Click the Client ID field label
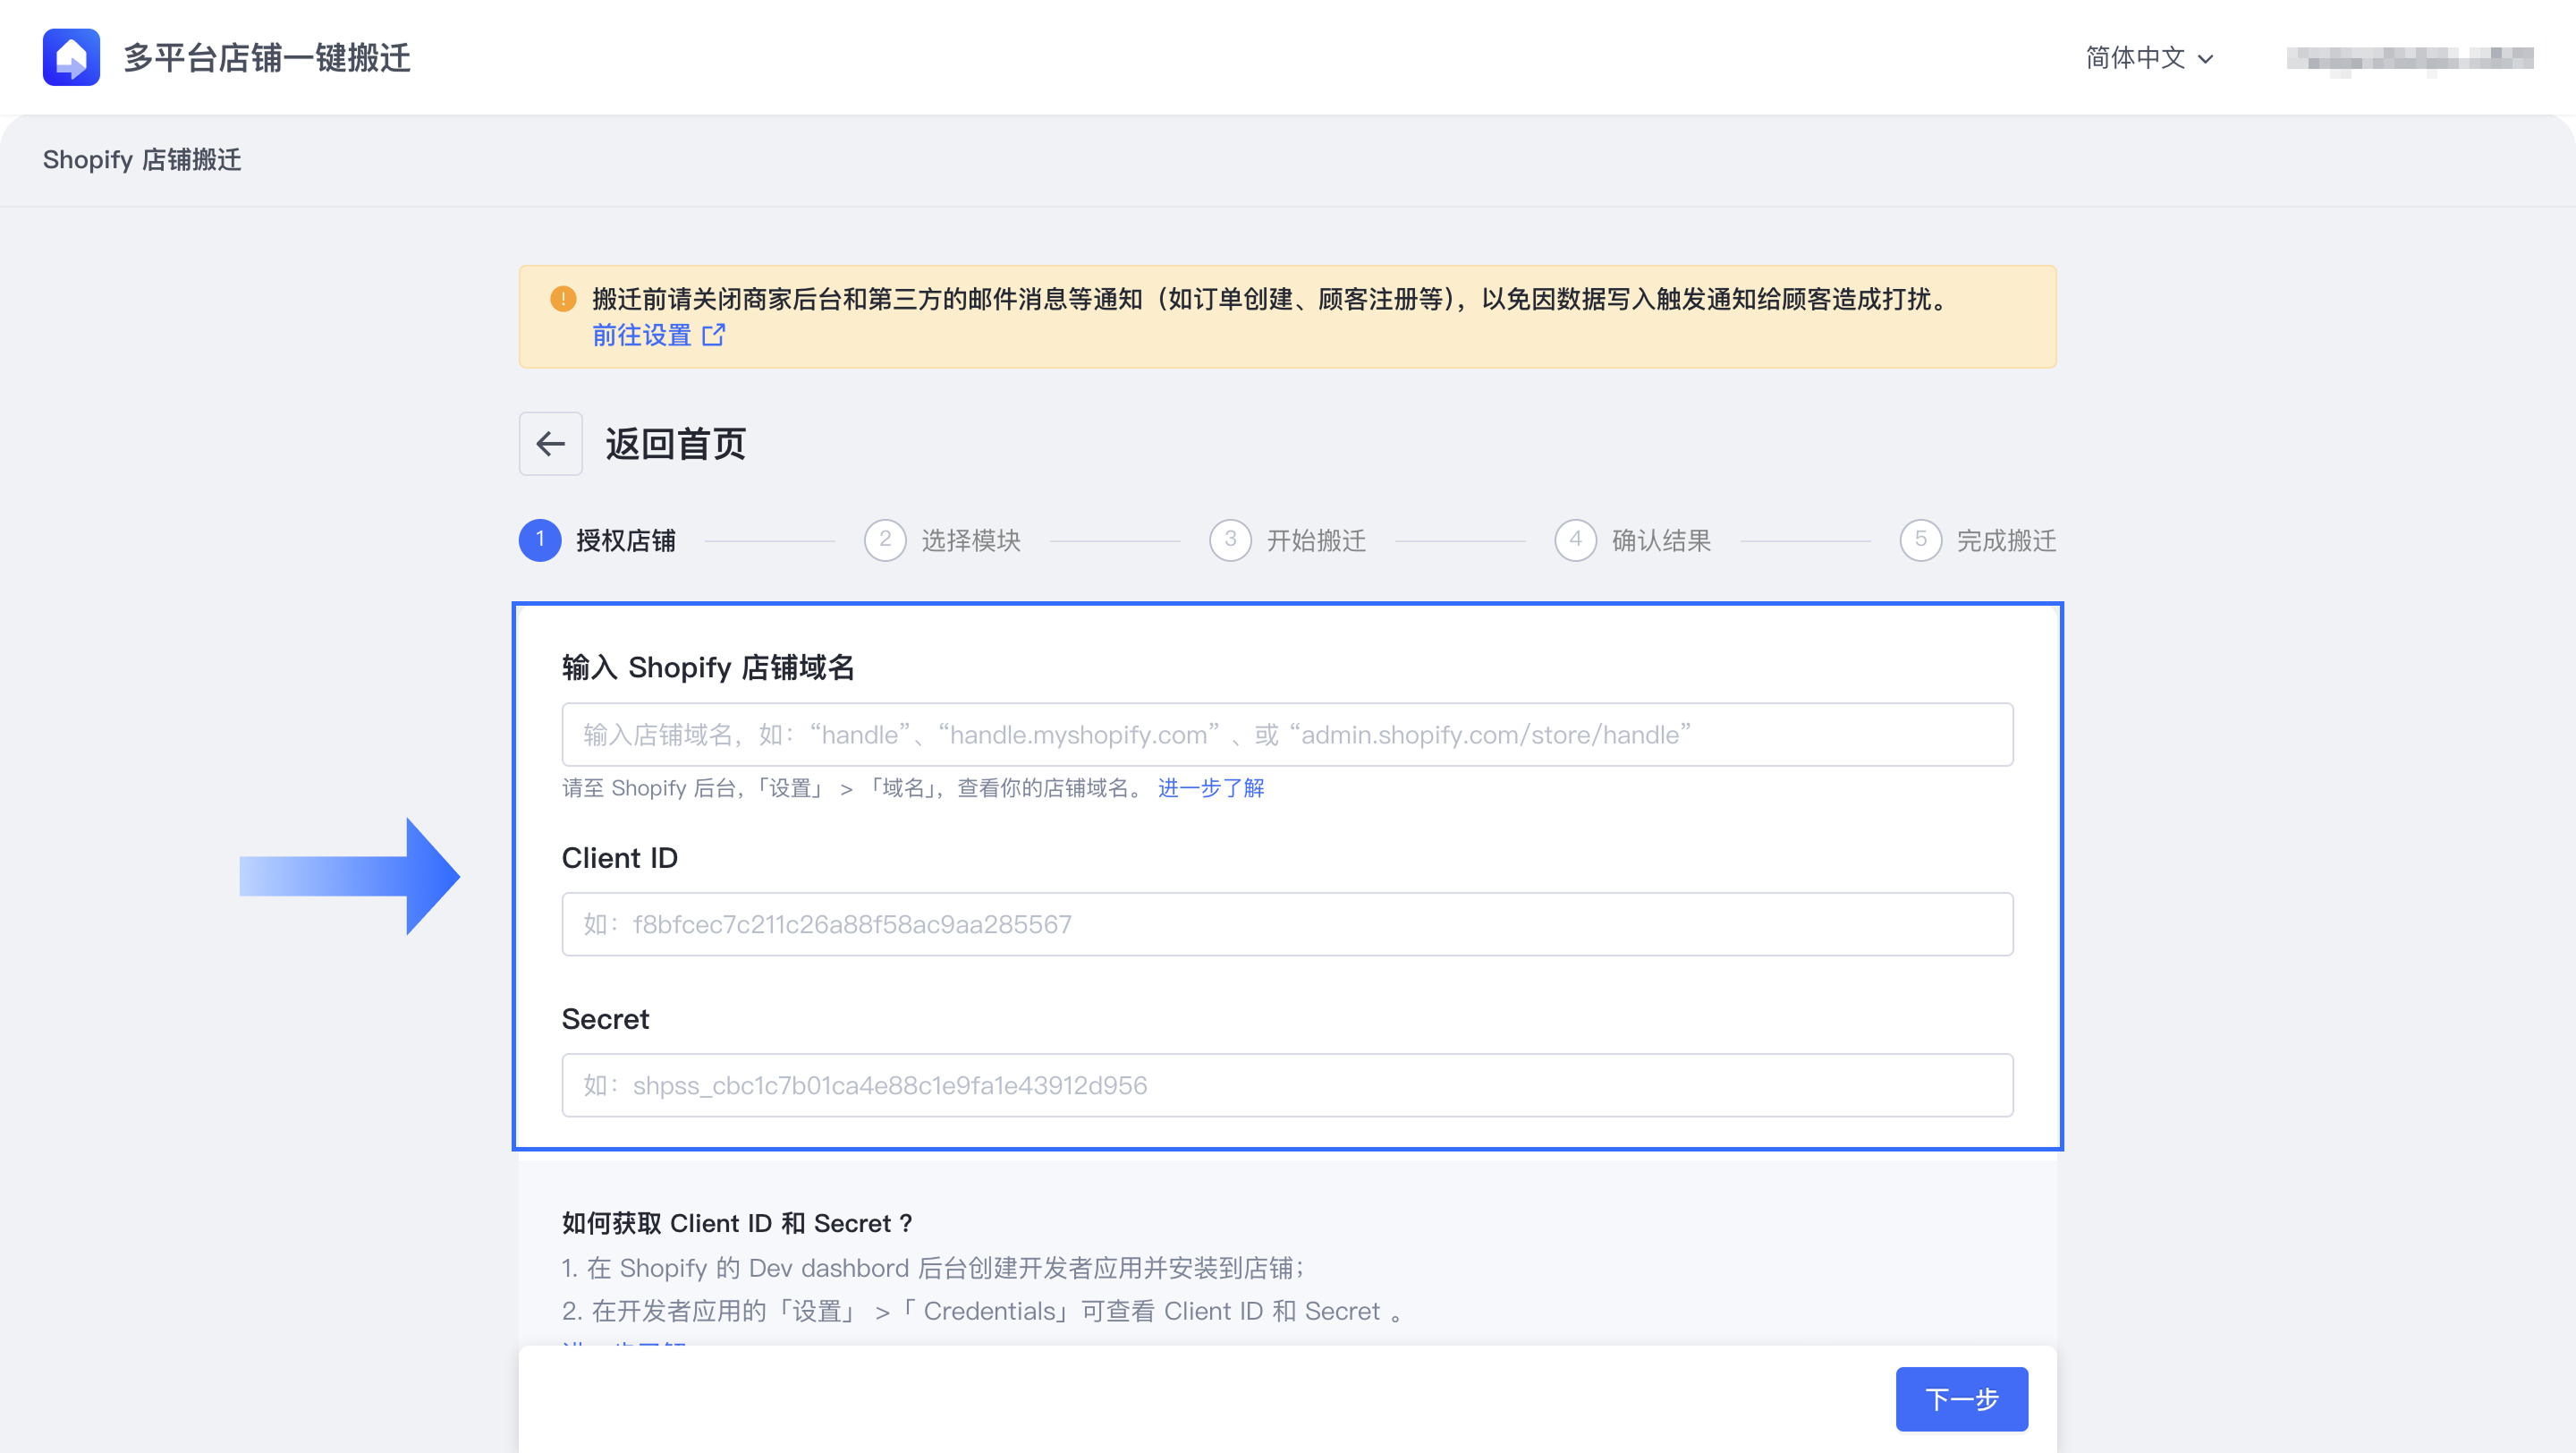Viewport: 2576px width, 1453px height. click(x=620, y=858)
